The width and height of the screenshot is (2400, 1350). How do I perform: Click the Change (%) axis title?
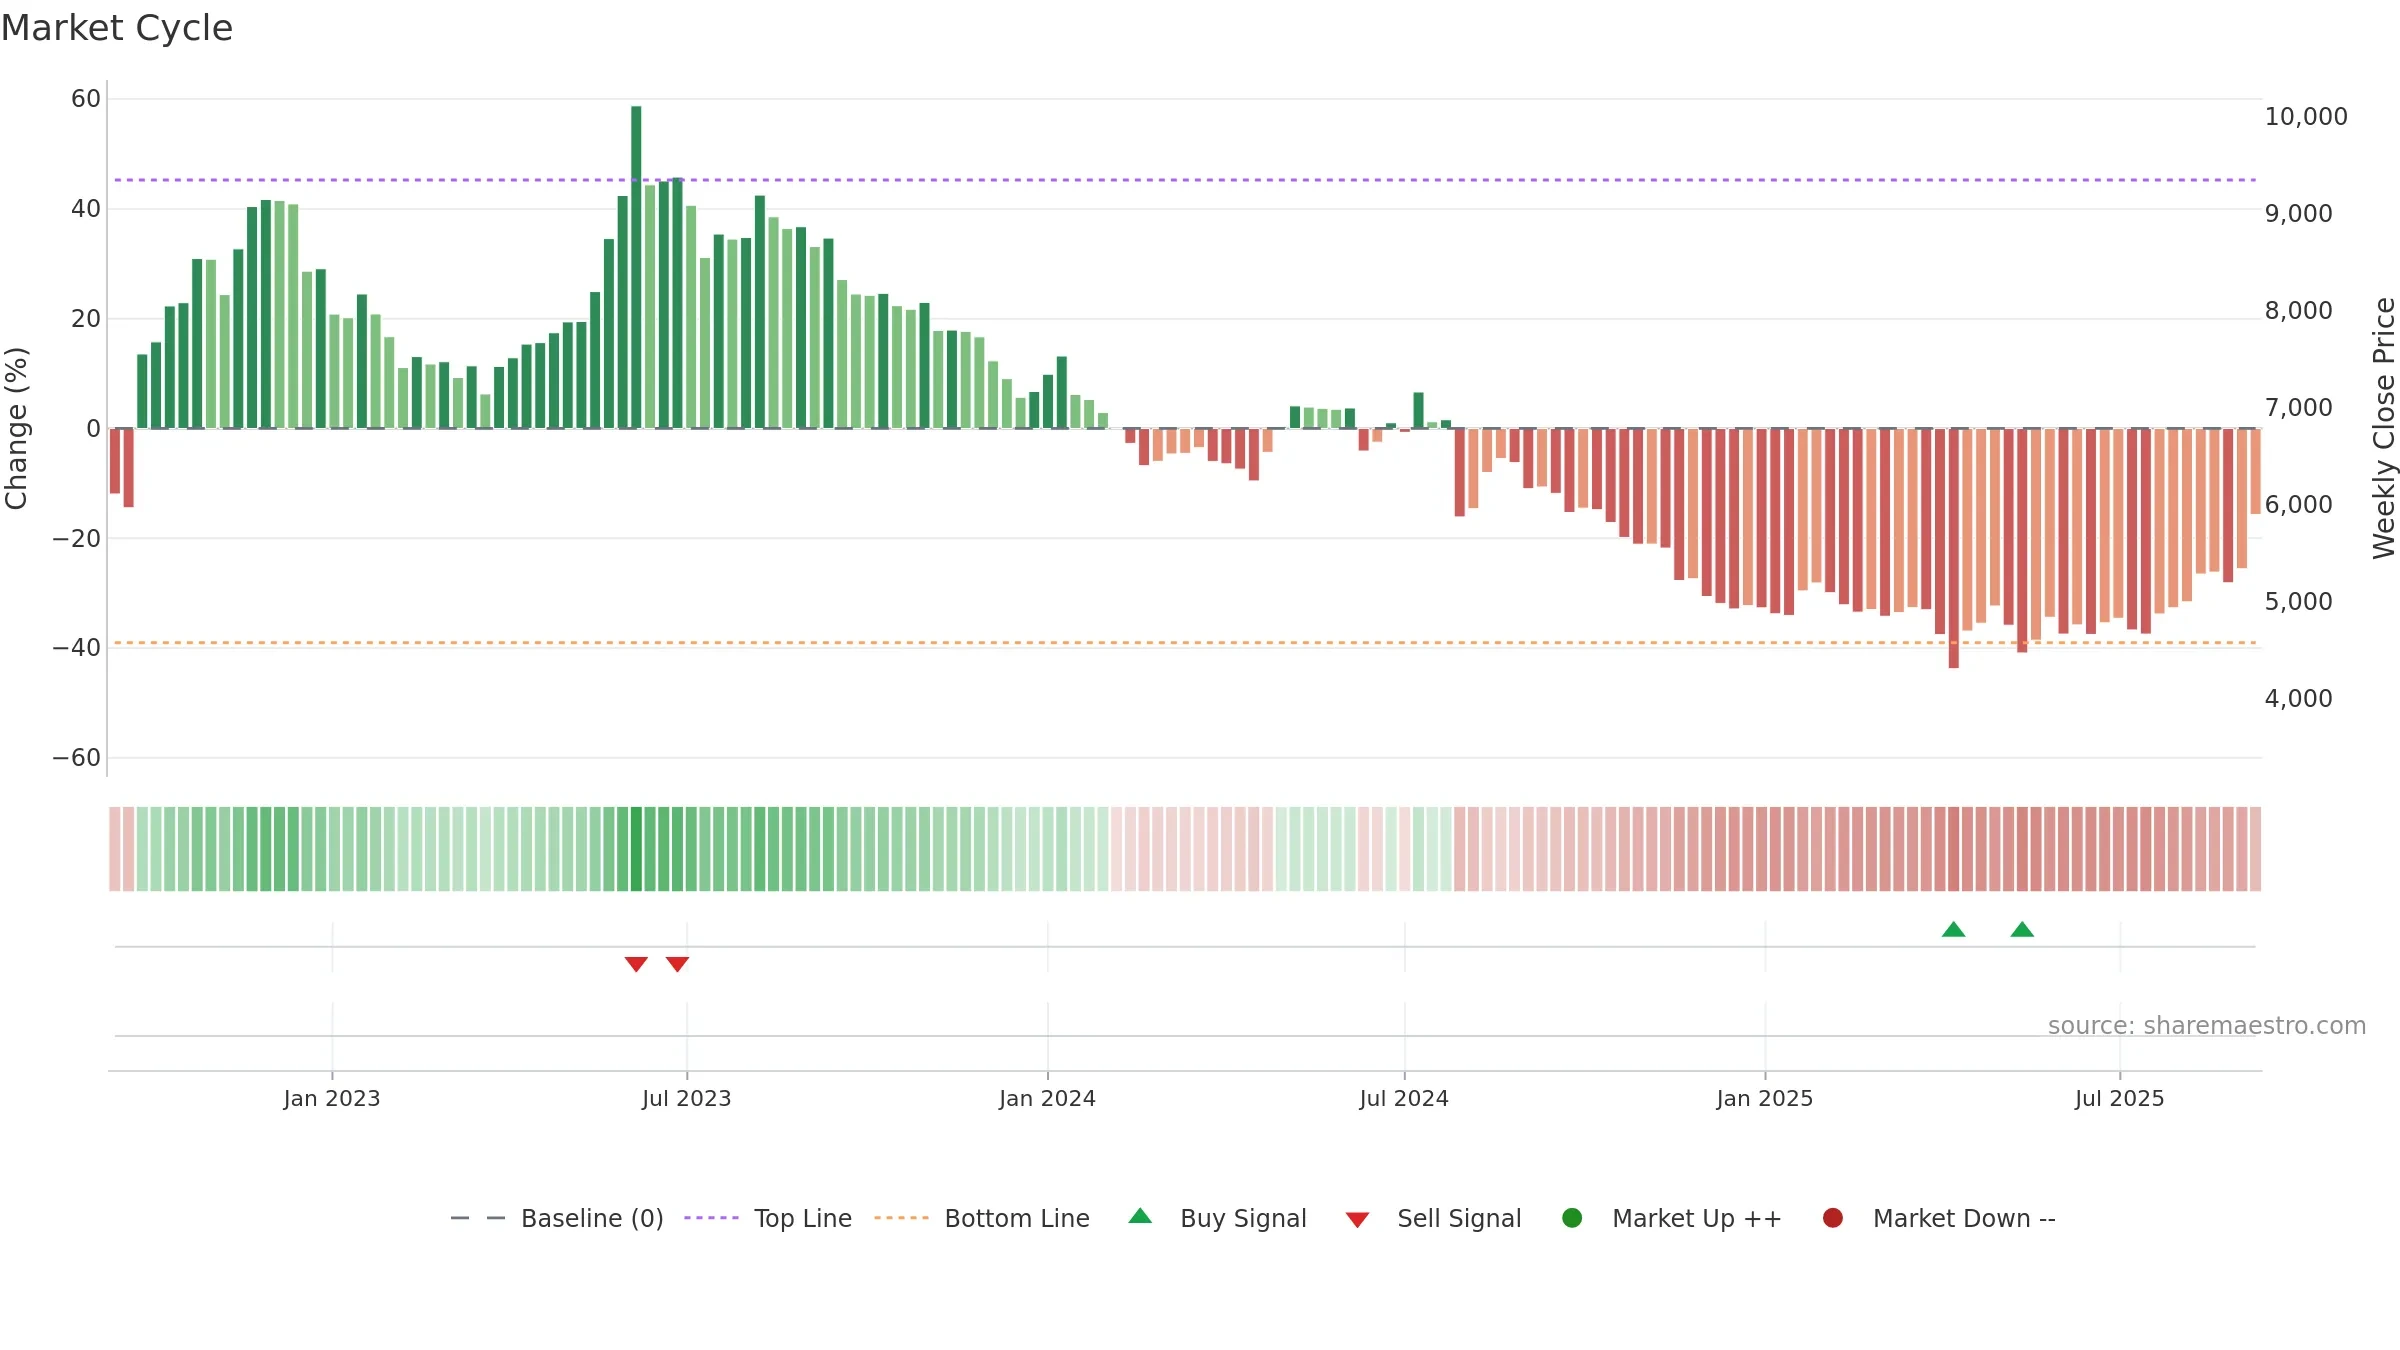(16, 428)
